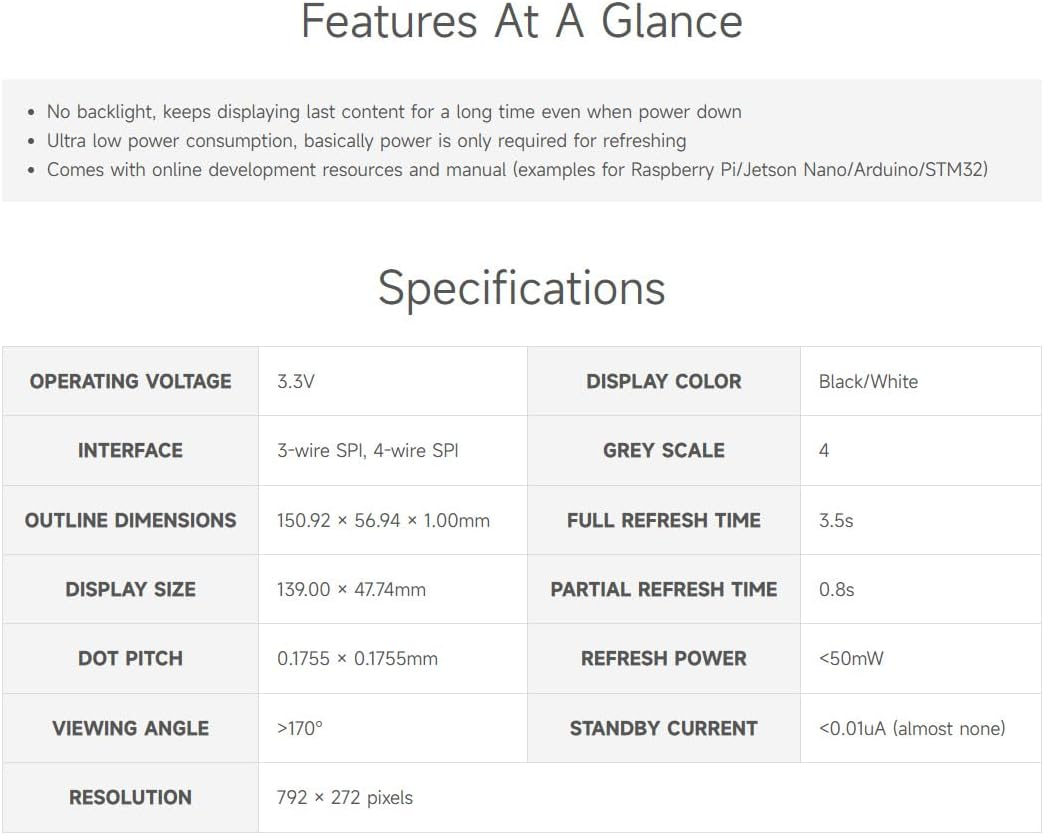
Task: Select the OUTLINE DIMENSIONS label
Action: pos(130,520)
